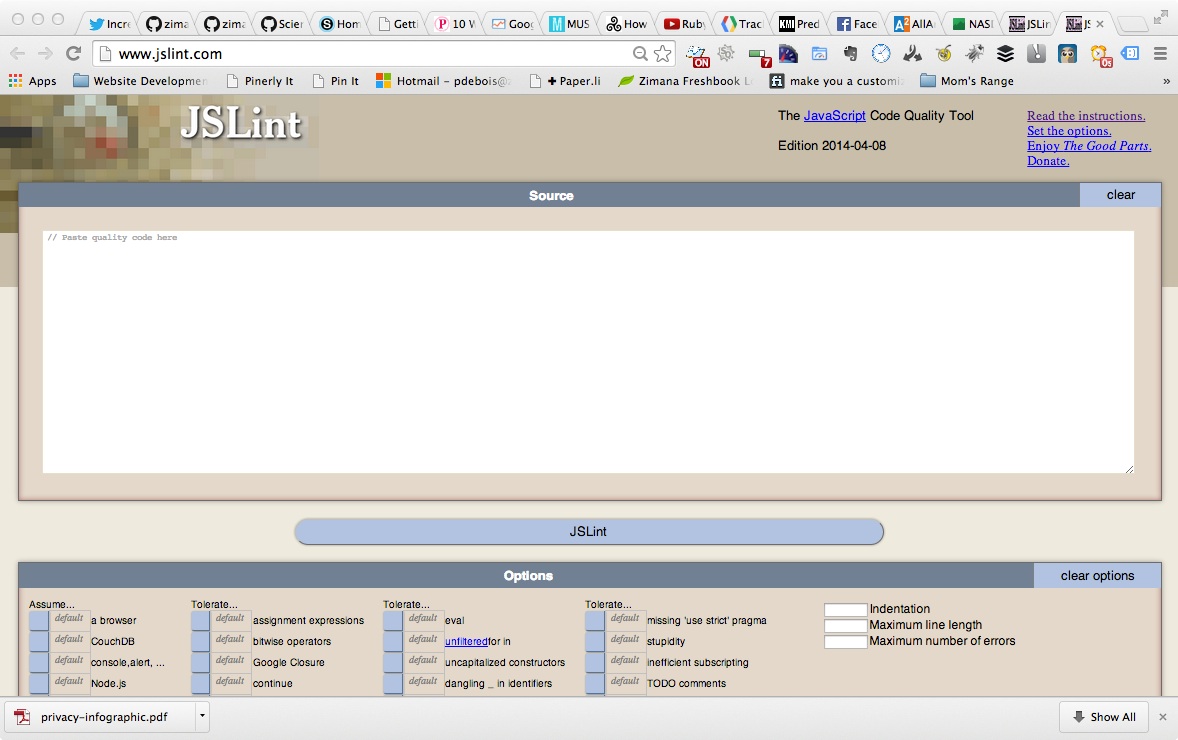Screen dimensions: 1178x740
Task: Open the extension with red 7 badge
Action: tap(760, 56)
